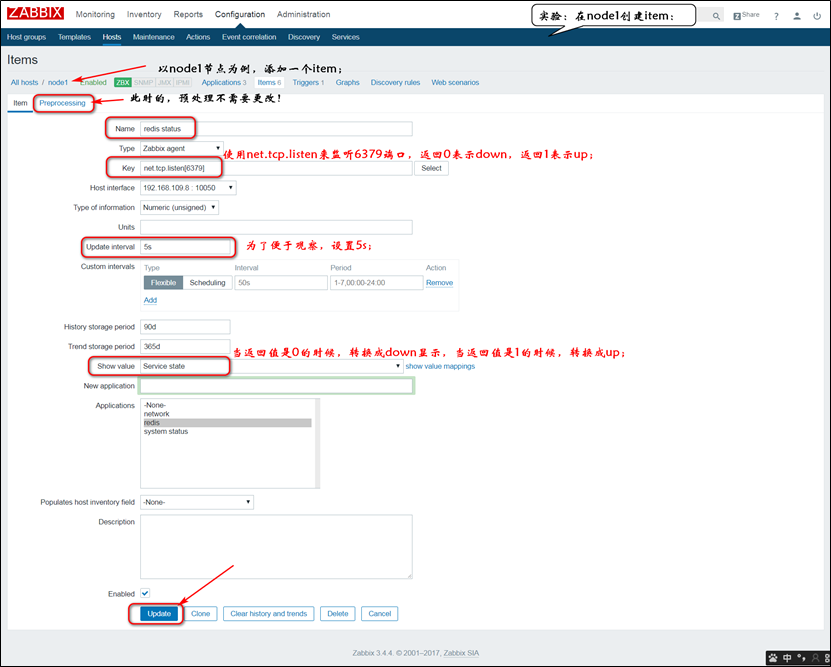Open the Type dropdown (Zabbix agent)
Viewport: 831px width, 667px height.
(x=181, y=148)
